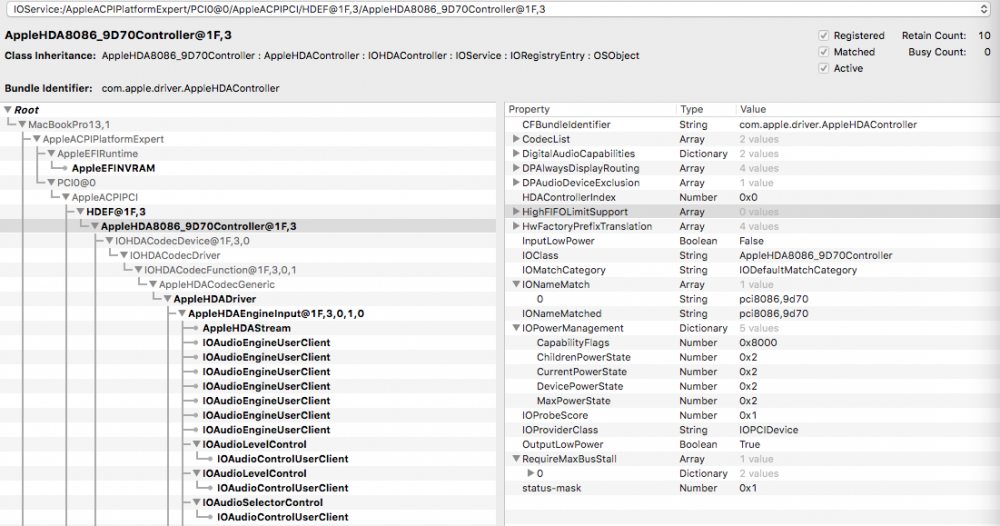The image size is (1000, 526).
Task: Collapse the AppleACPIPCI node
Action: click(66, 197)
